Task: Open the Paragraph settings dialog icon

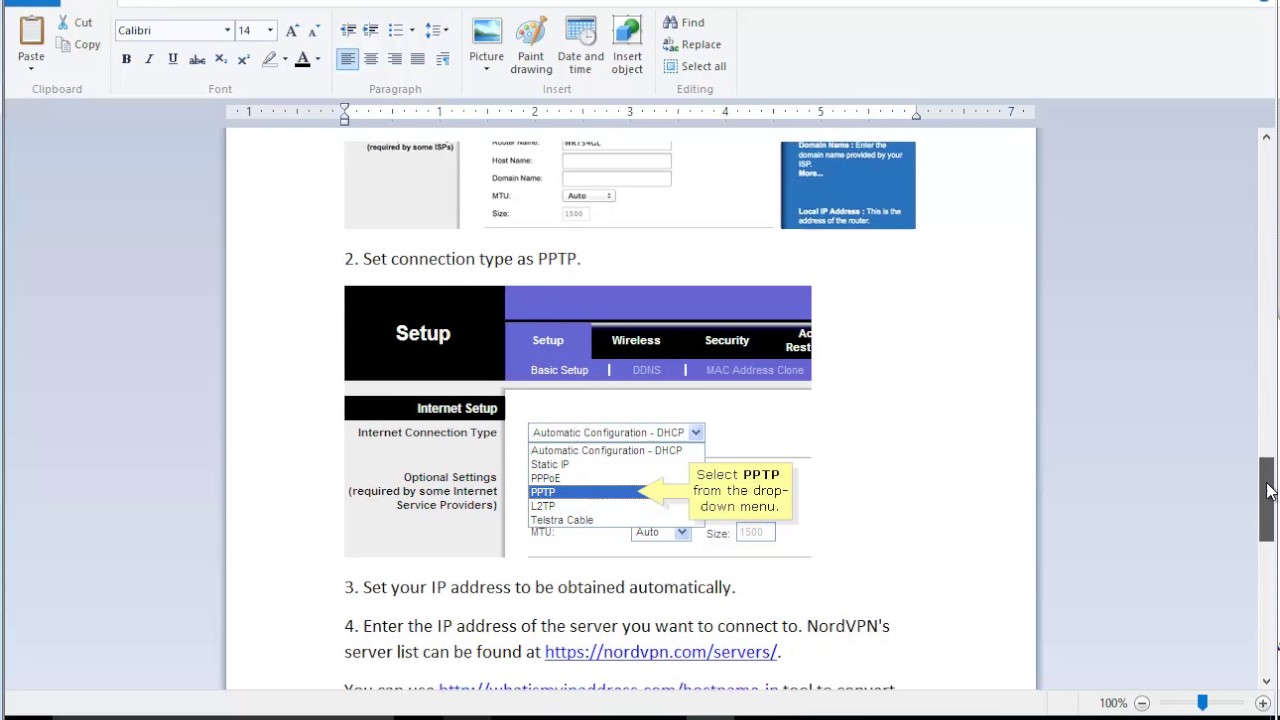Action: pos(443,59)
